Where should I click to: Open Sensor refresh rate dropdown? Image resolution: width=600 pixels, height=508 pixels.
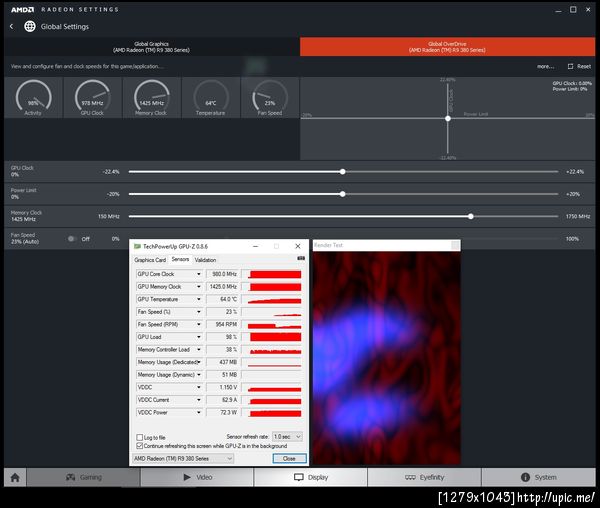[x=287, y=436]
